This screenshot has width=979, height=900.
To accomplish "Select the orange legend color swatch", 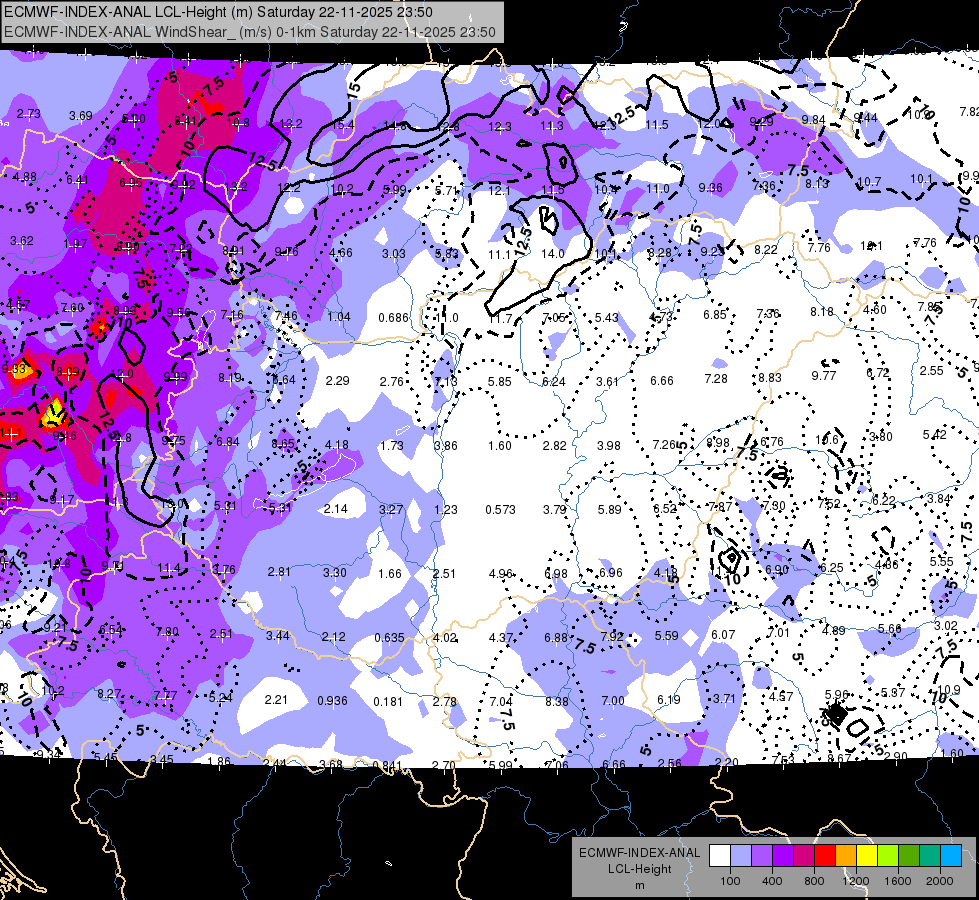I will 846,856.
